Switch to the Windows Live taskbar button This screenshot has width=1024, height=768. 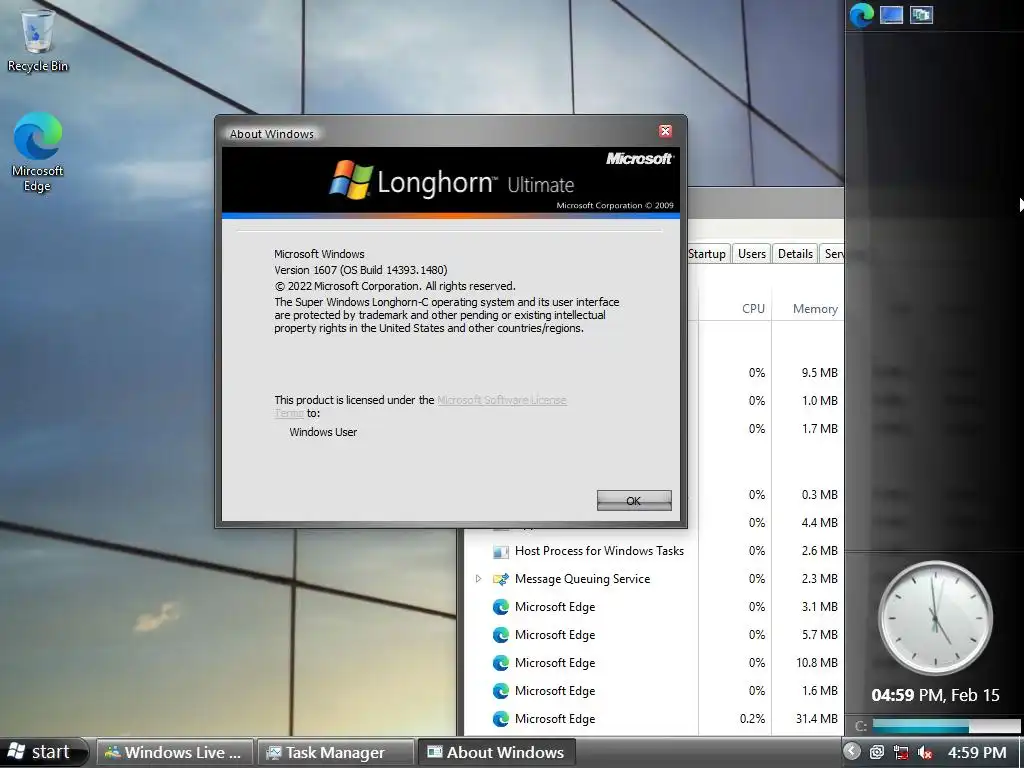[x=173, y=752]
